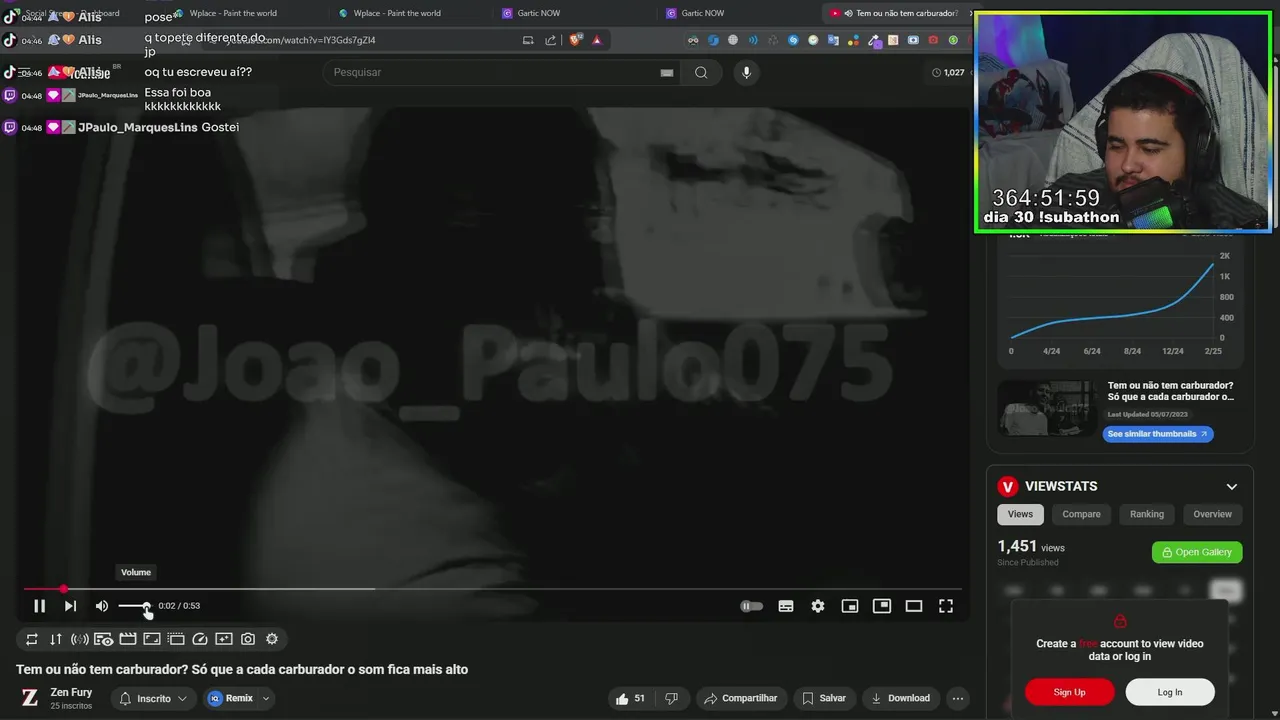Image resolution: width=1280 pixels, height=720 pixels.
Task: Toggle theater mode
Action: tap(914, 606)
